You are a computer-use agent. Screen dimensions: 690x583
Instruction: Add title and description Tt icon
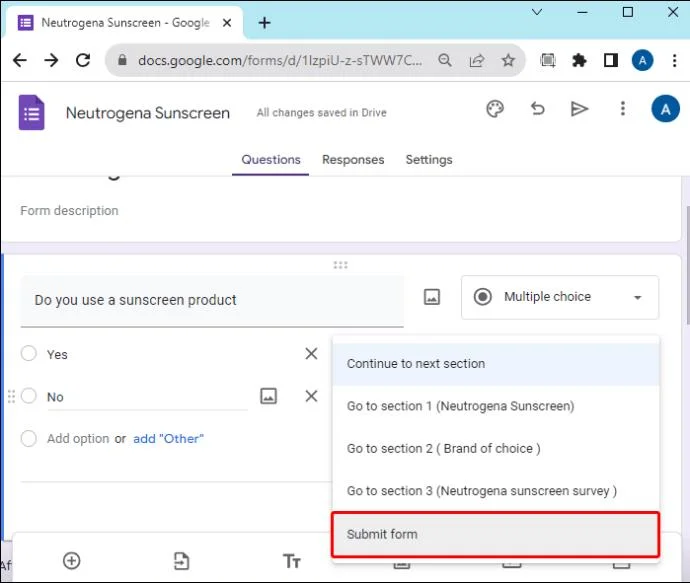pos(291,561)
